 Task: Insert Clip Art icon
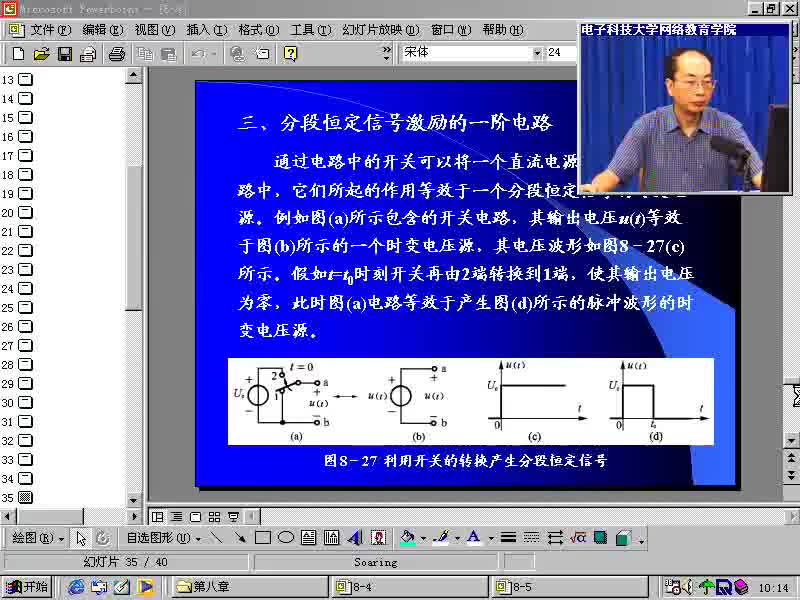pos(378,537)
